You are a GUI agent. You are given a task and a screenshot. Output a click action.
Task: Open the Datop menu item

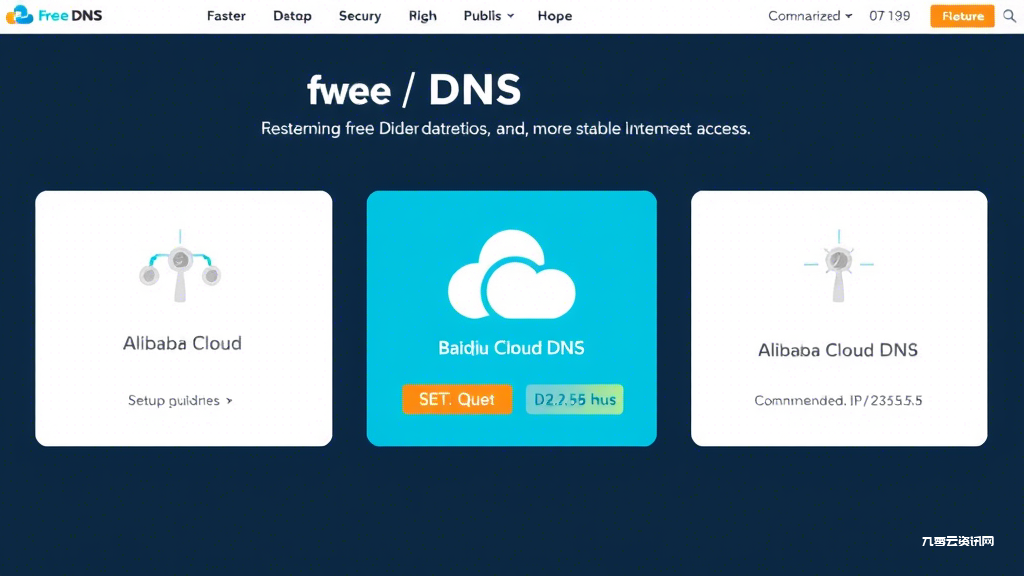tap(292, 16)
